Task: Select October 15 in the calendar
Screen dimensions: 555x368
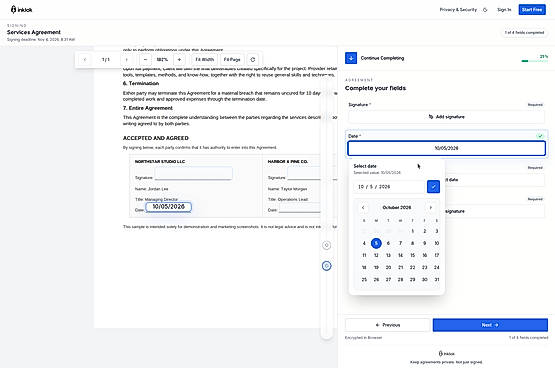Action: tap(412, 255)
